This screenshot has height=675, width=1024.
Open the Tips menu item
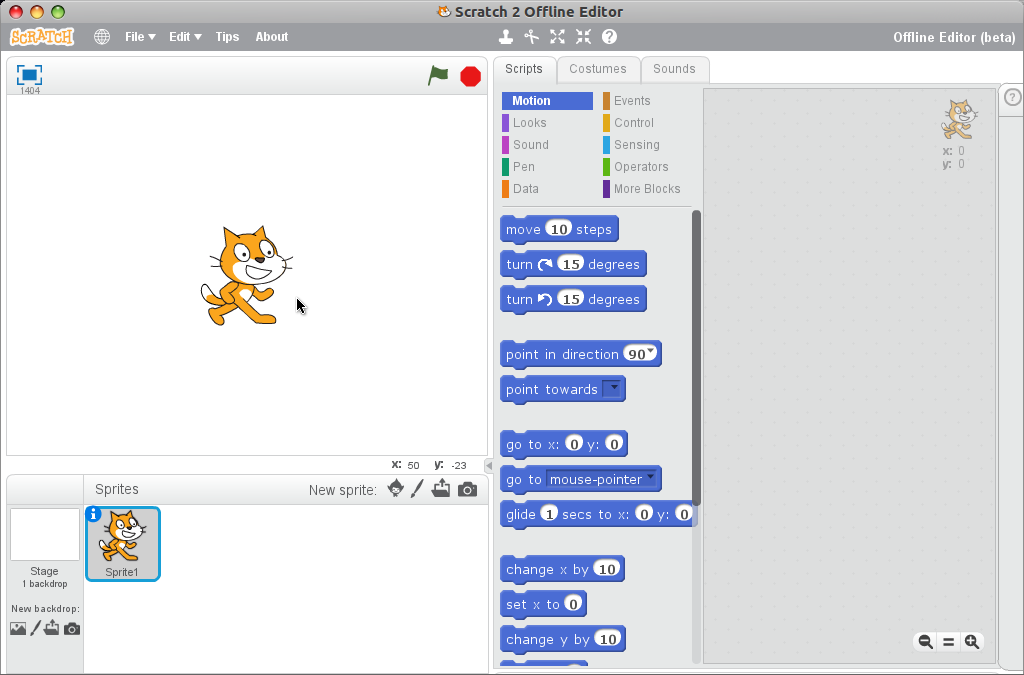pos(227,37)
